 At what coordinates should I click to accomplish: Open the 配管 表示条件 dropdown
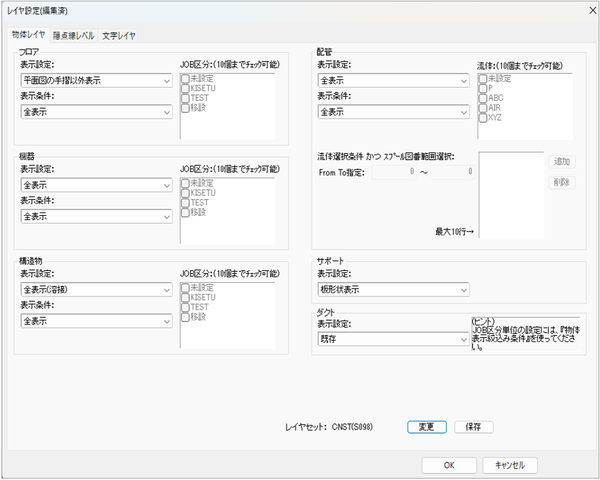coord(393,113)
